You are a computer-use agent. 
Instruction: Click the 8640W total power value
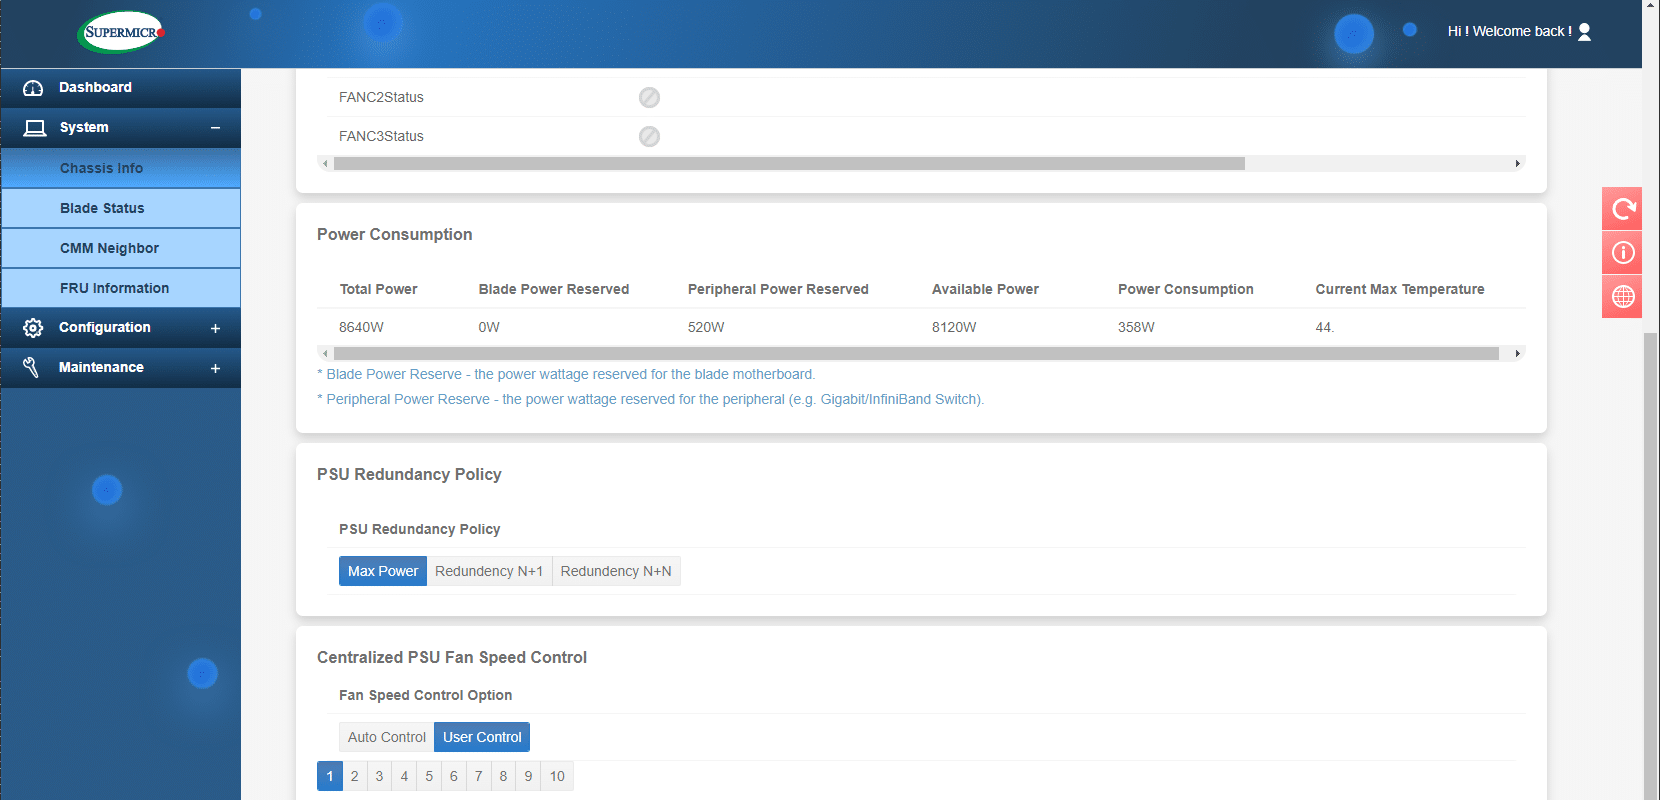[x=361, y=327]
